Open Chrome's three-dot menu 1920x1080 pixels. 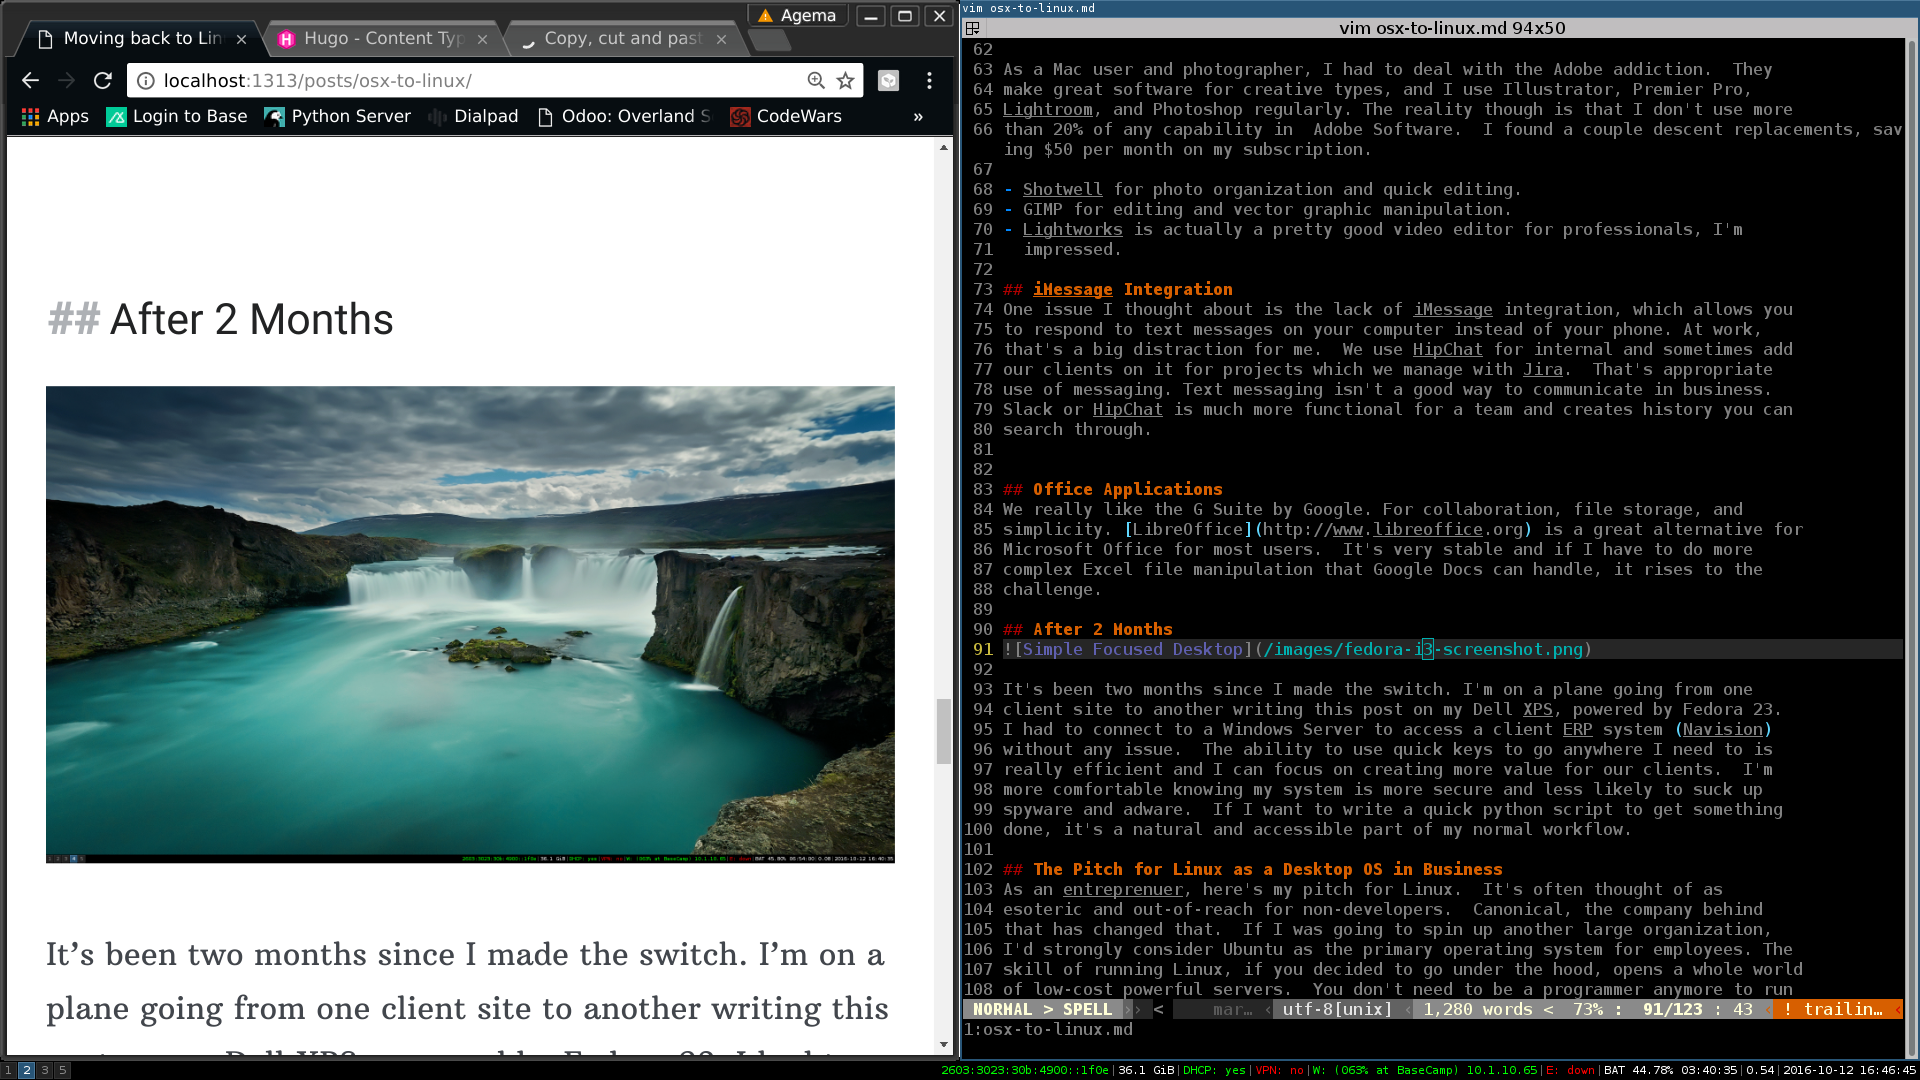(929, 81)
